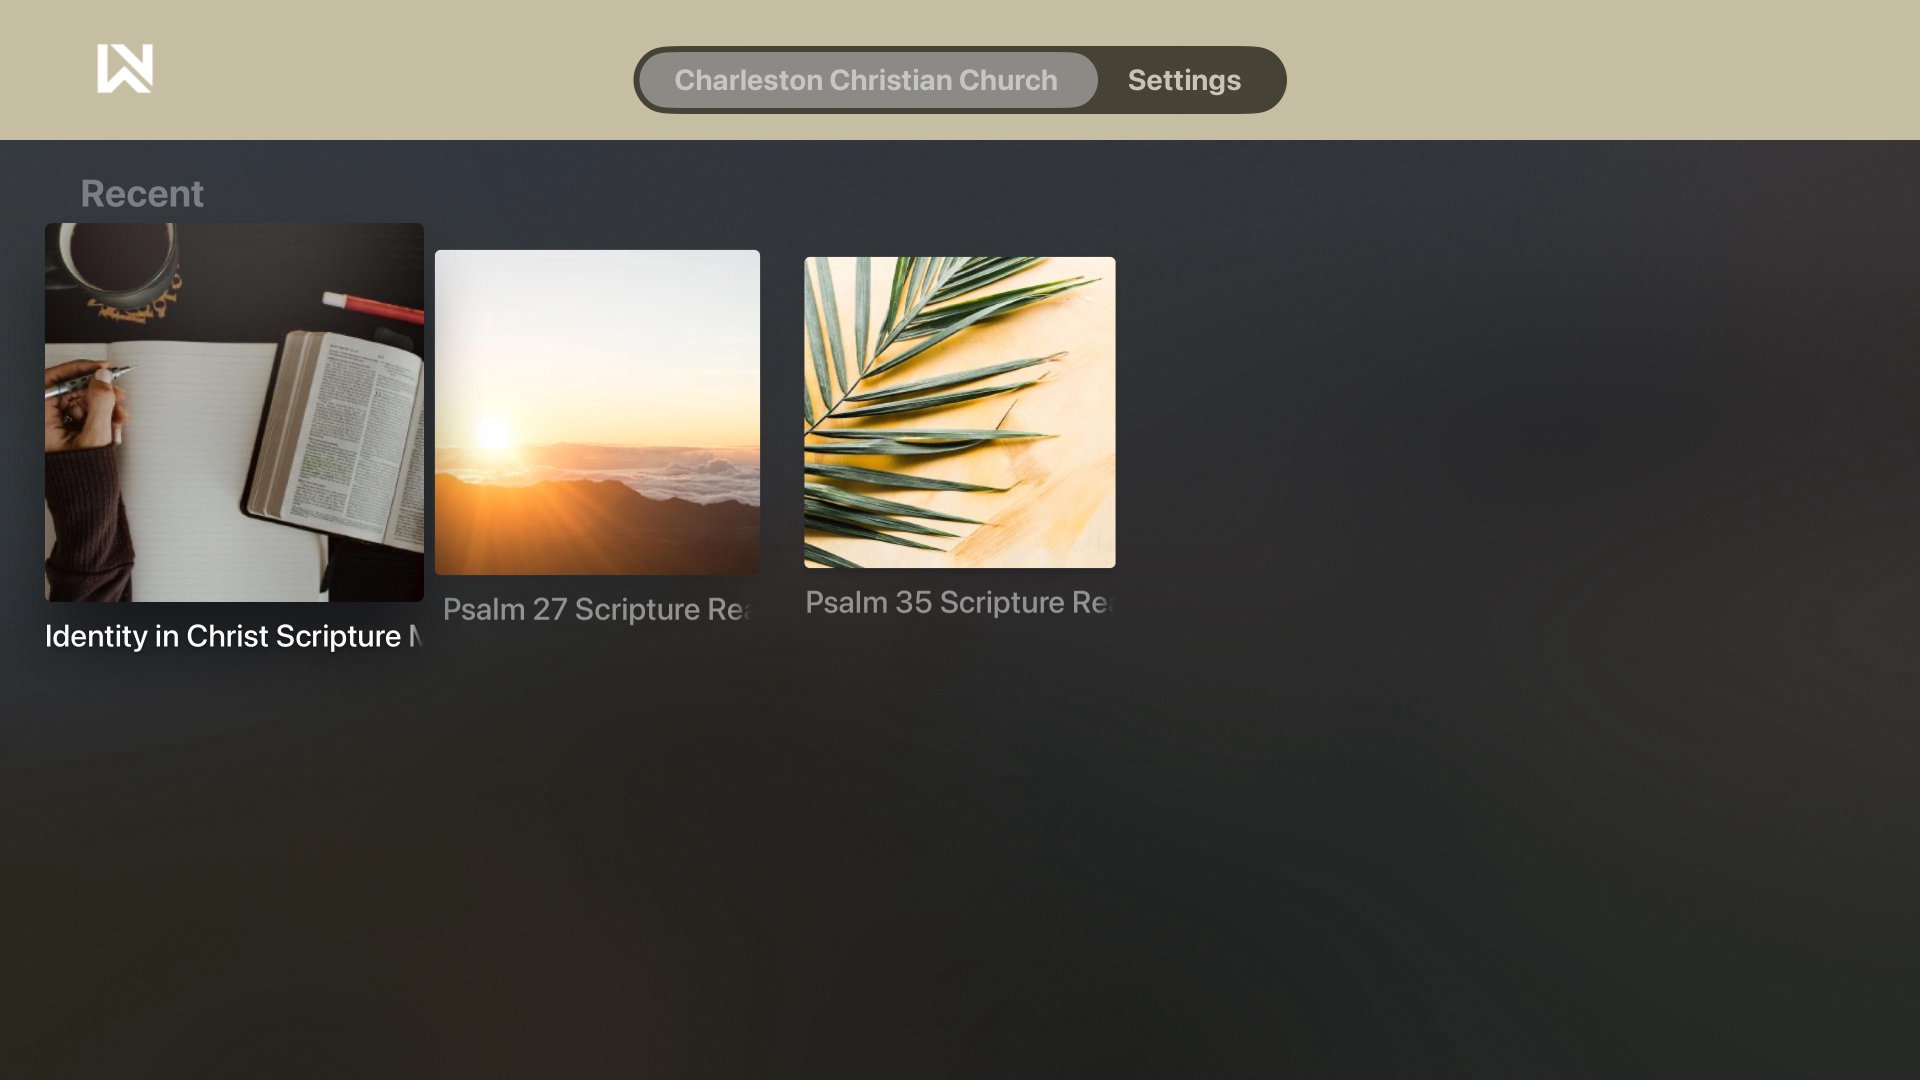The height and width of the screenshot is (1080, 1920).
Task: Open the Identity in Christ thumbnail
Action: [x=234, y=412]
